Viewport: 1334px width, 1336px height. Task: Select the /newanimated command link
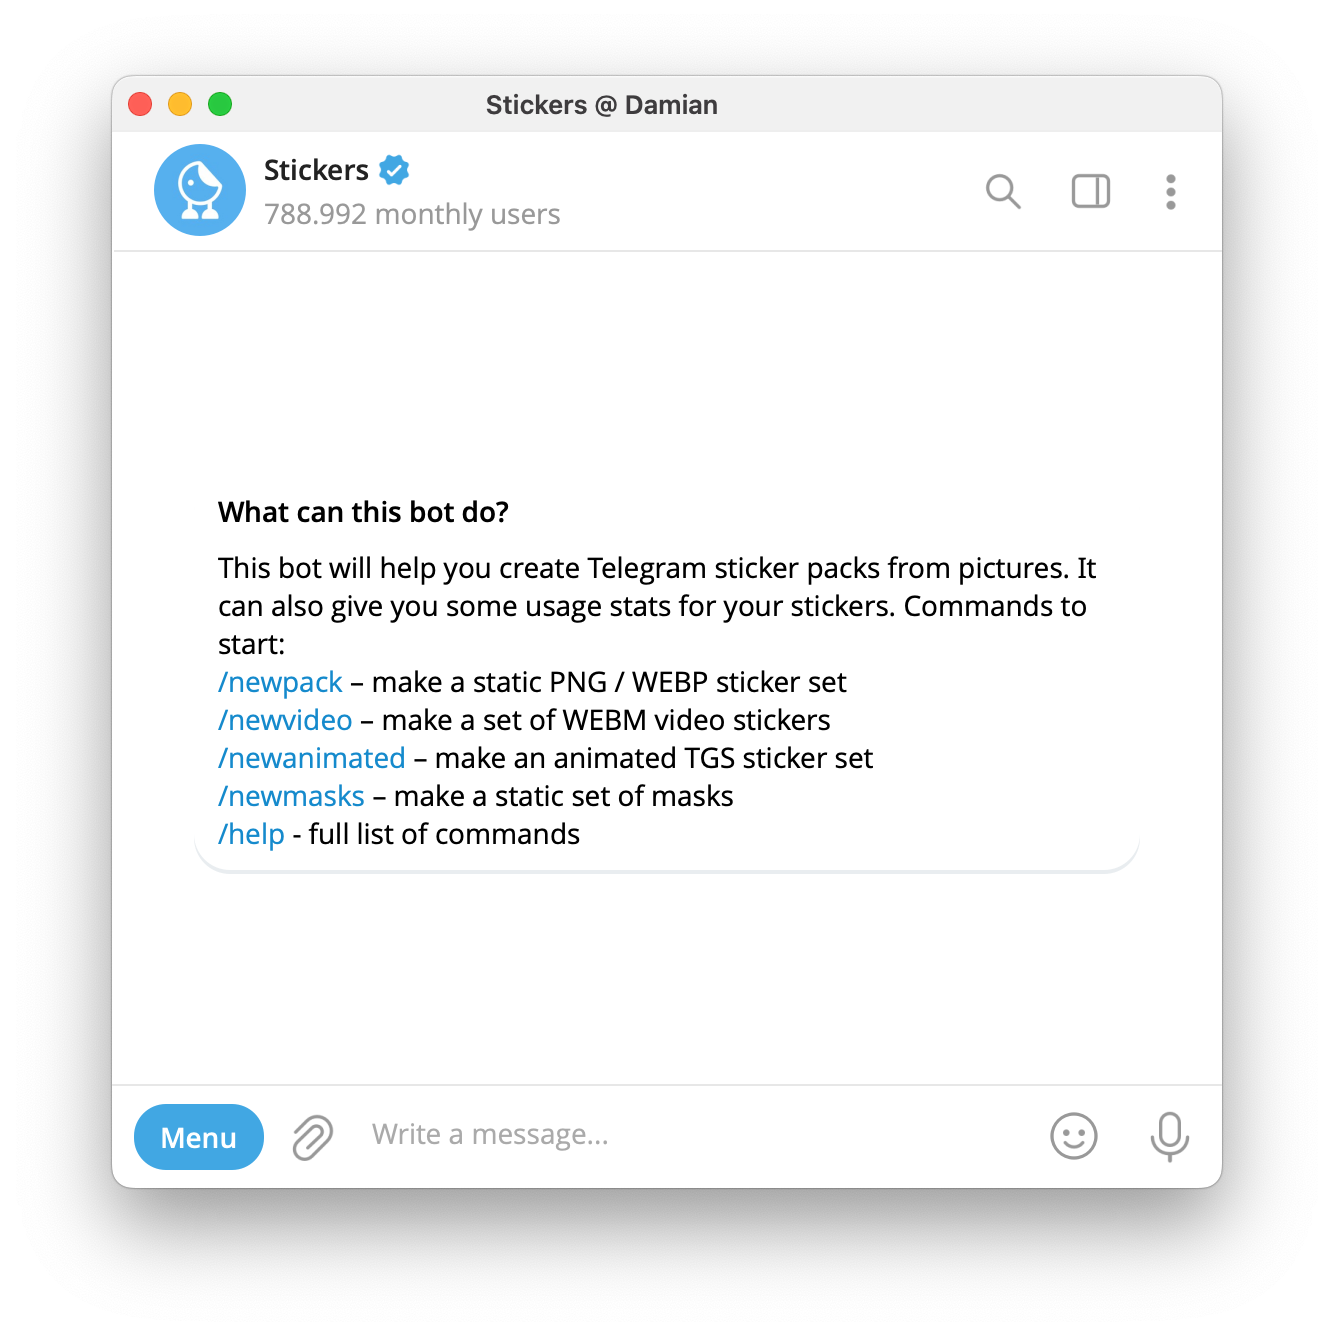312,758
